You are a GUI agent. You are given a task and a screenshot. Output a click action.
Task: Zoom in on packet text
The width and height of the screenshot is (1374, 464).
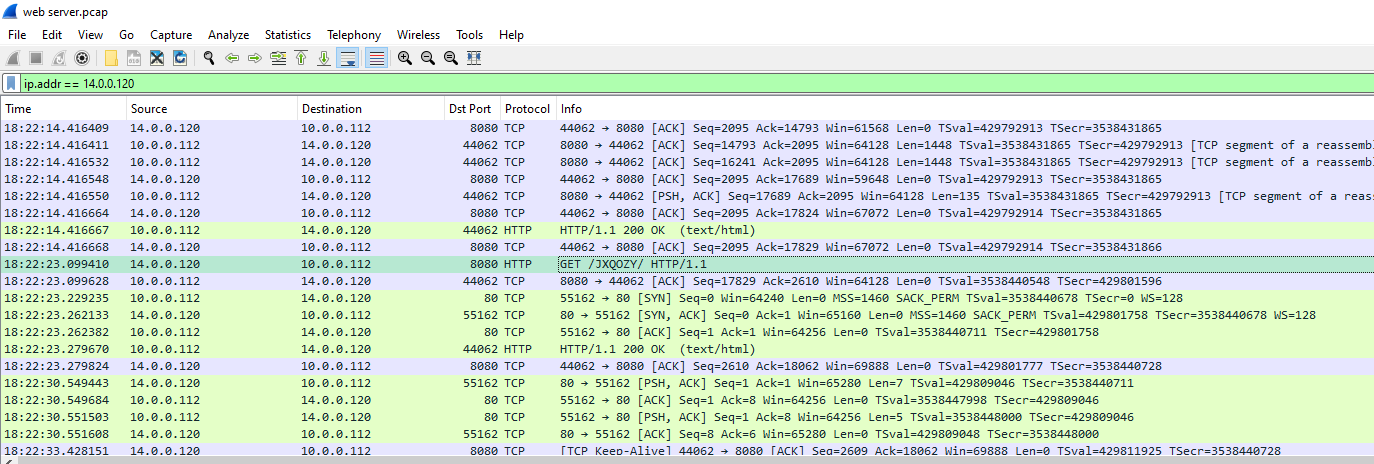[x=405, y=58]
